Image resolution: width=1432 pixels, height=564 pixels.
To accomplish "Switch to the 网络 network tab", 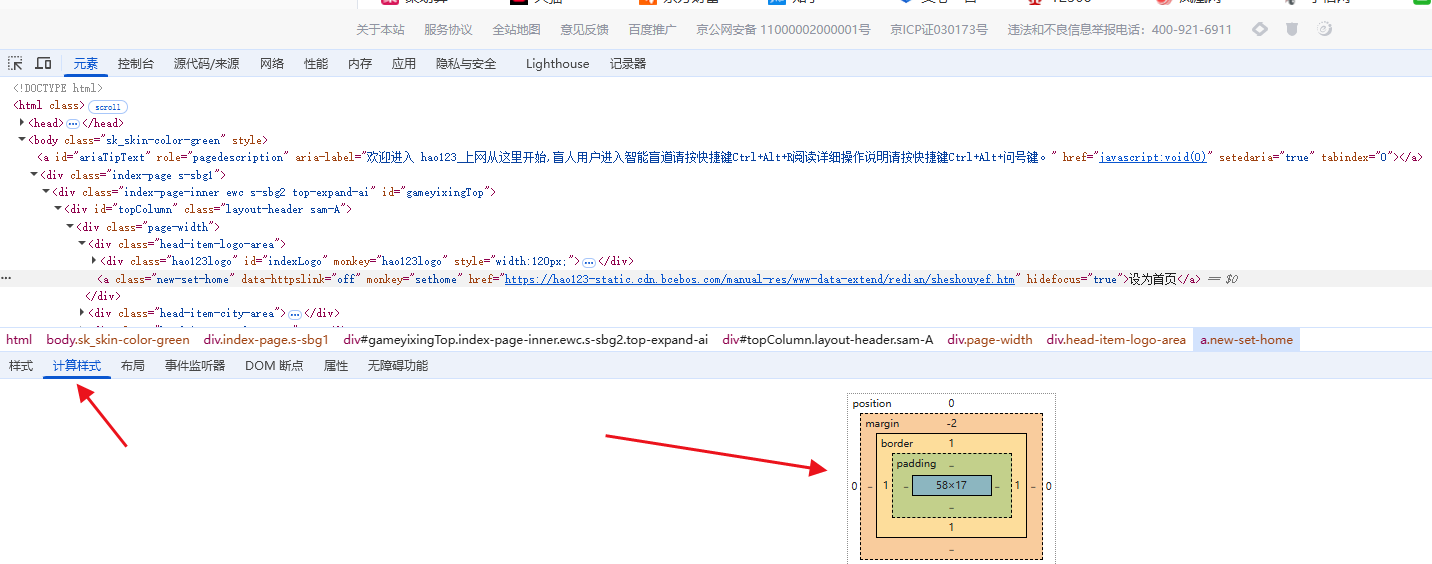I will [272, 64].
